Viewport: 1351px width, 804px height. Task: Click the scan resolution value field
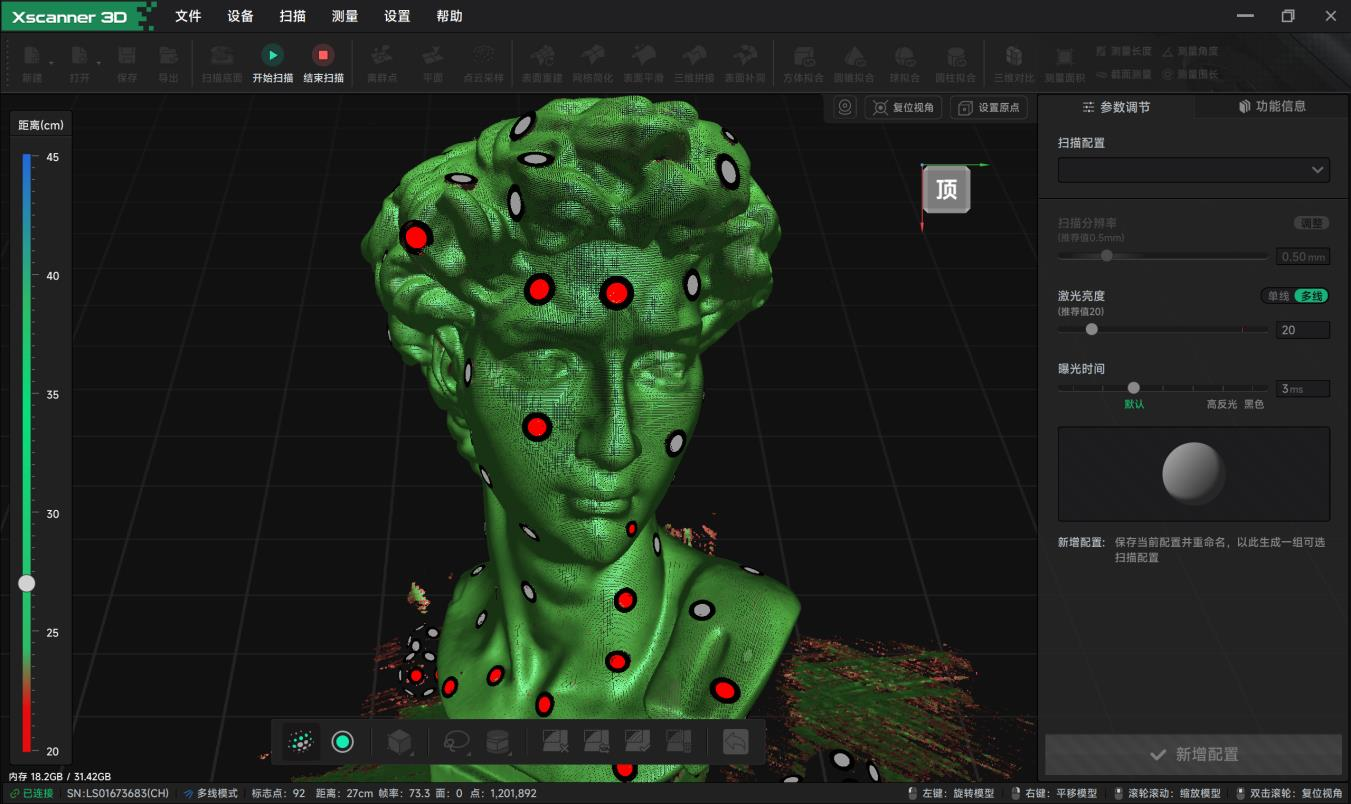1302,257
